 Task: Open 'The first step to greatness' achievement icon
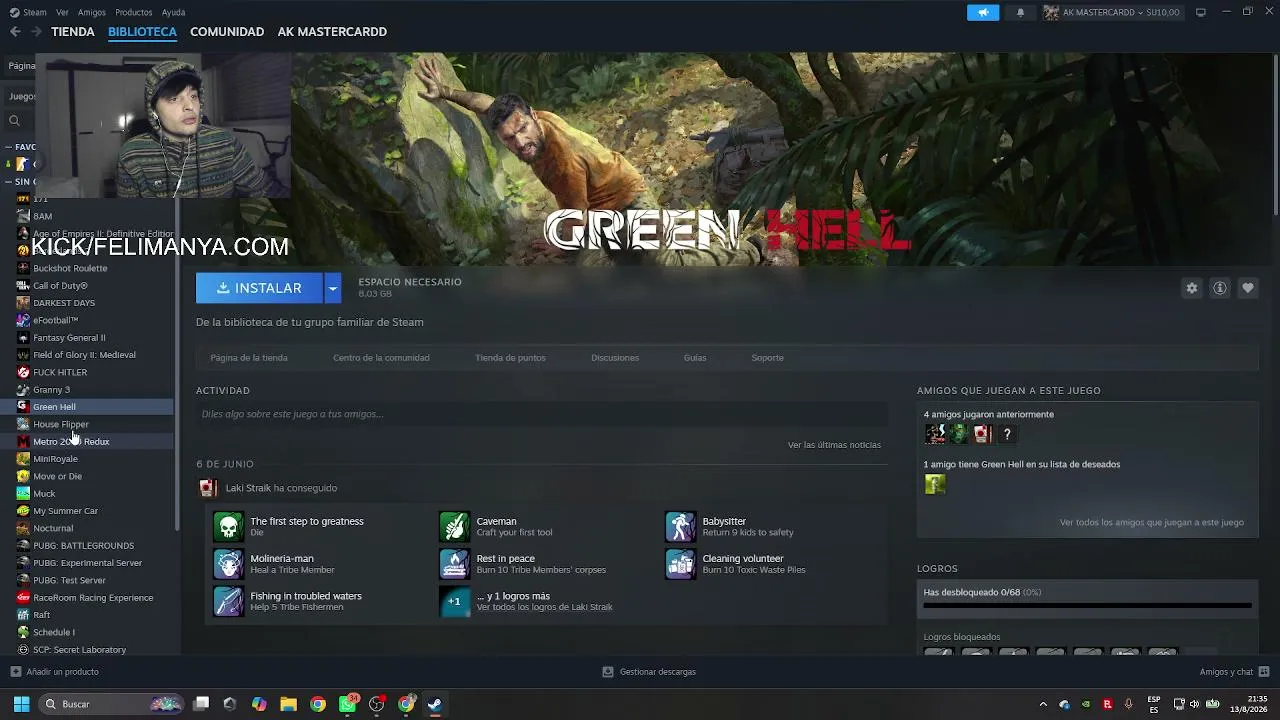(x=228, y=526)
